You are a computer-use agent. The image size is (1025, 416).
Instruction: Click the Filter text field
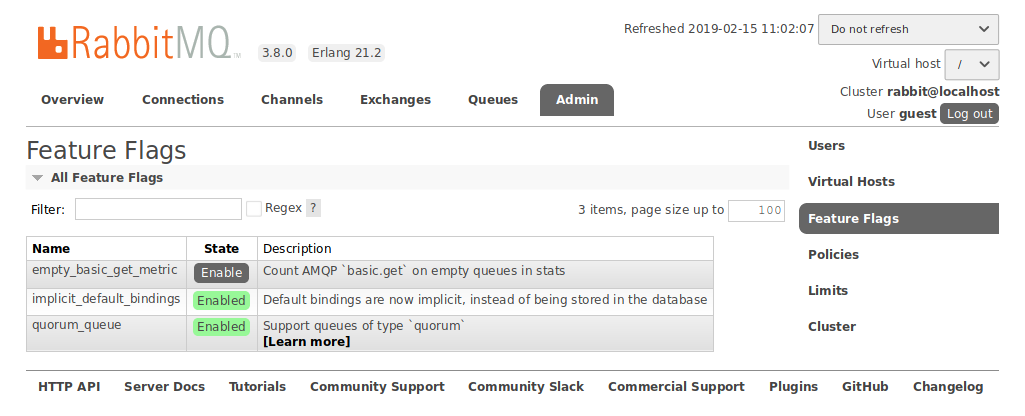[158, 209]
